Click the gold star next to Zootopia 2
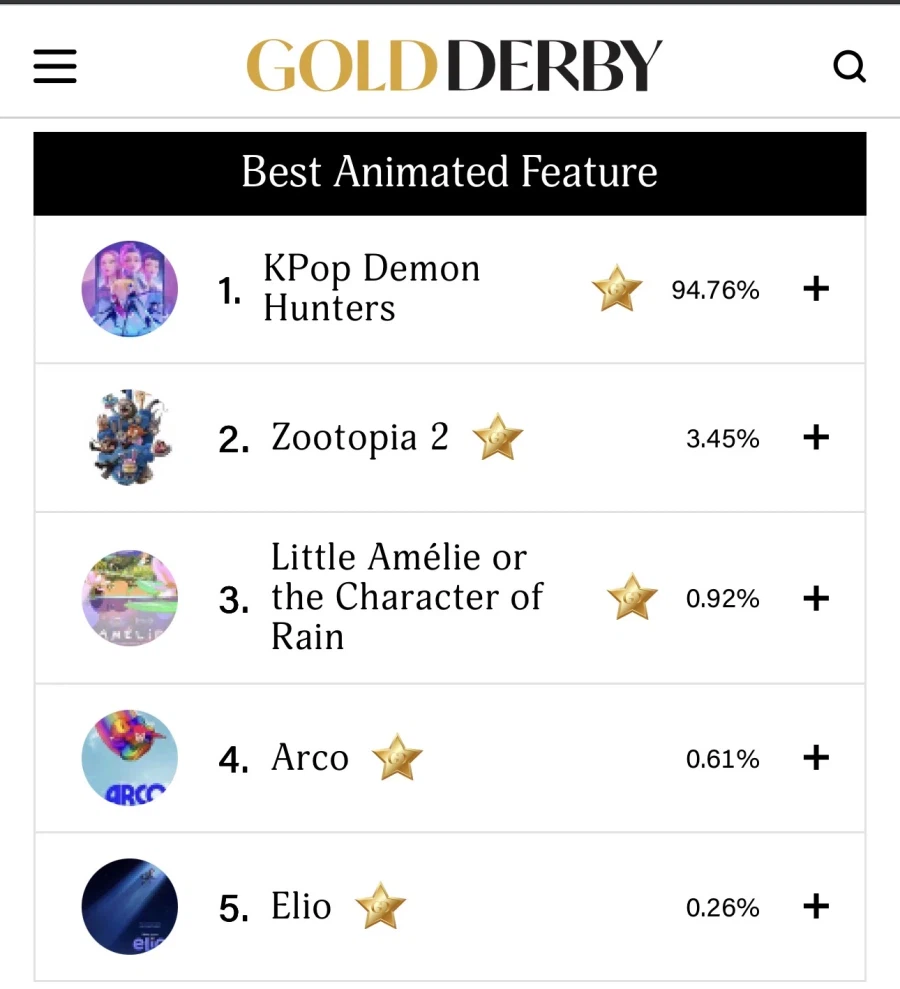The image size is (900, 989). [497, 438]
